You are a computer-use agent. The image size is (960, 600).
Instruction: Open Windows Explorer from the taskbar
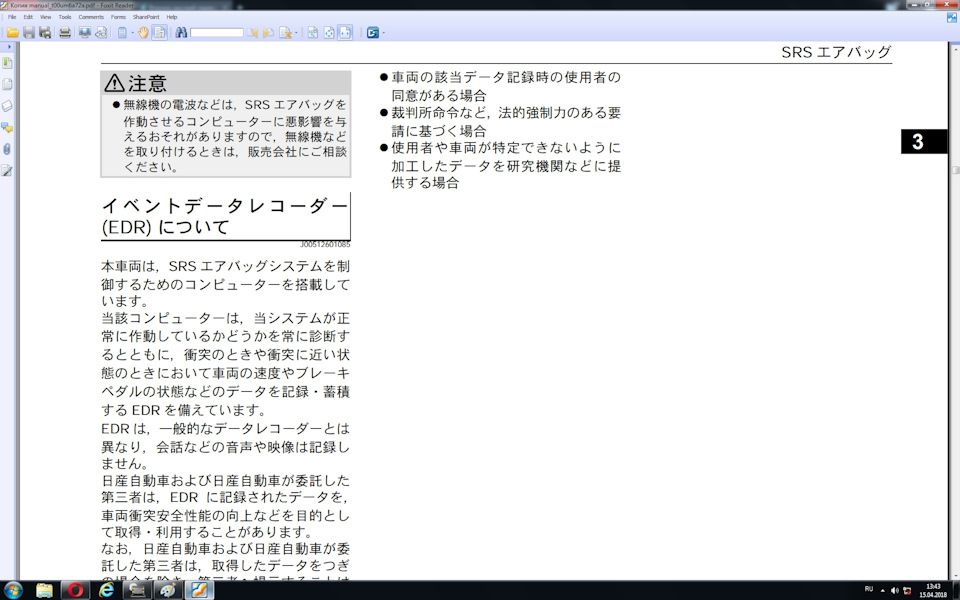point(44,590)
